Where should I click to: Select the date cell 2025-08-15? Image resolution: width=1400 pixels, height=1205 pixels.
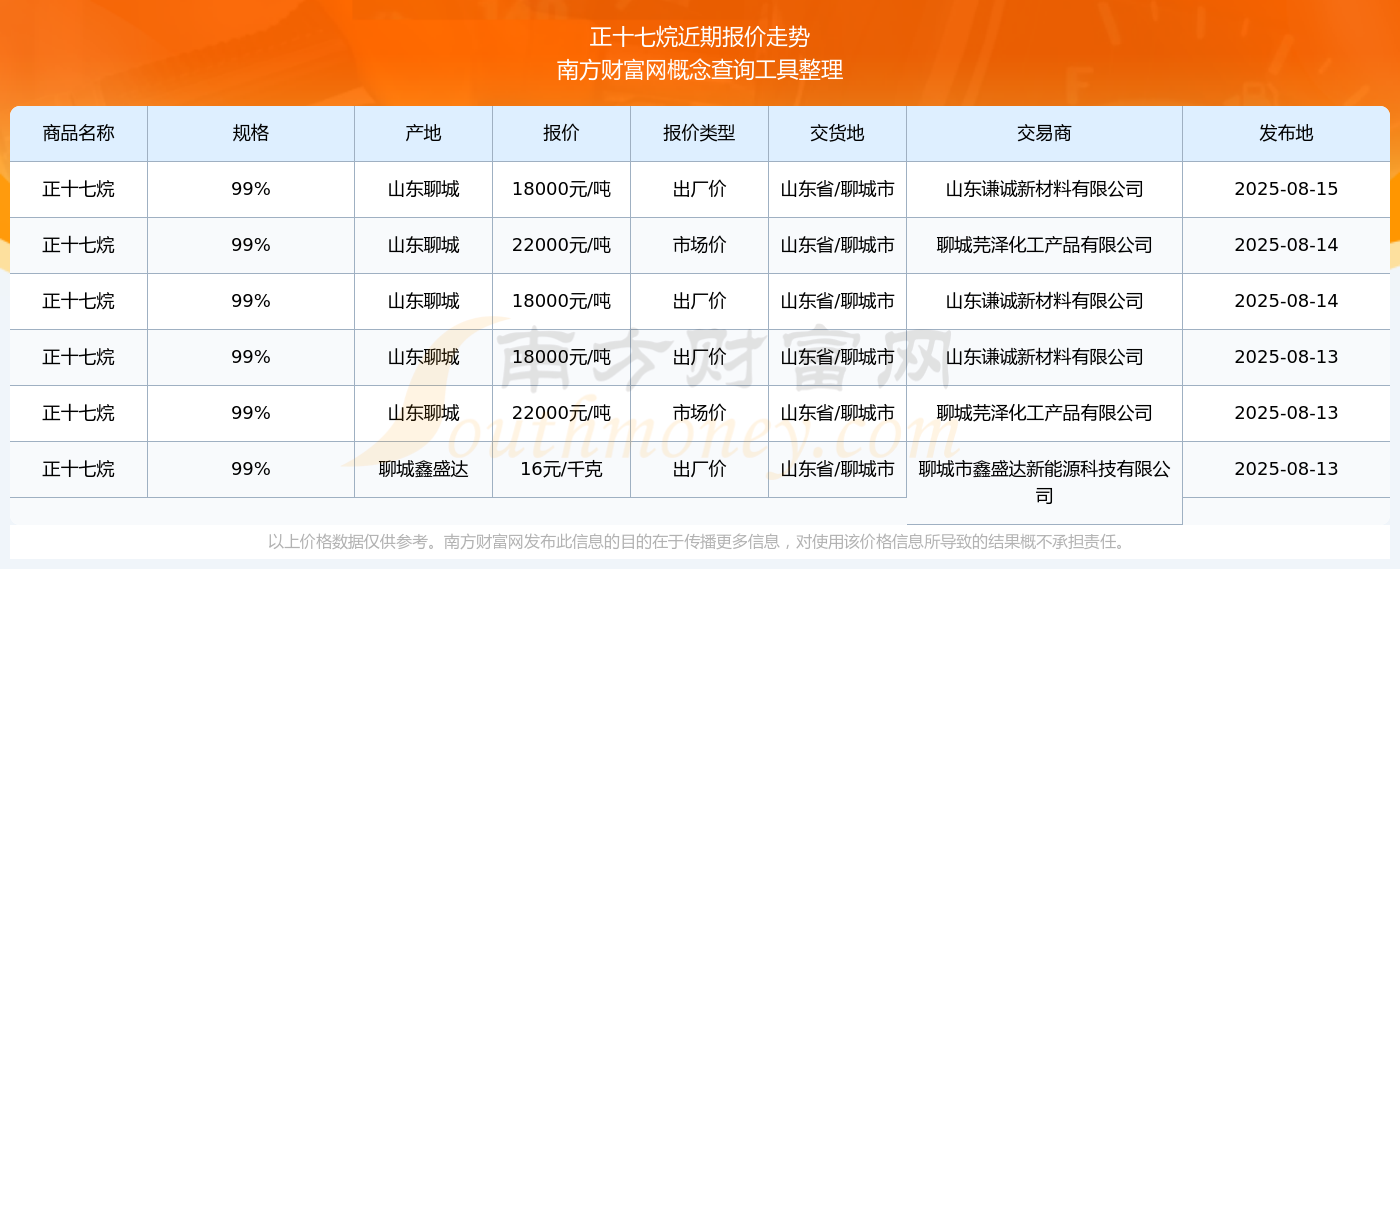pos(1286,189)
